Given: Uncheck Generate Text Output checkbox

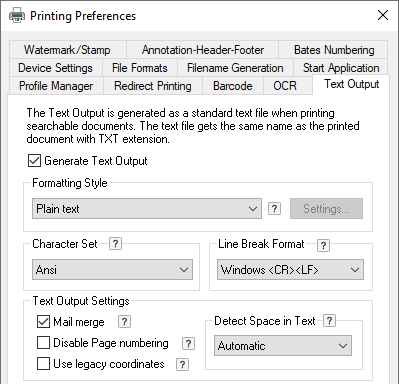Looking at the screenshot, I should click(34, 161).
